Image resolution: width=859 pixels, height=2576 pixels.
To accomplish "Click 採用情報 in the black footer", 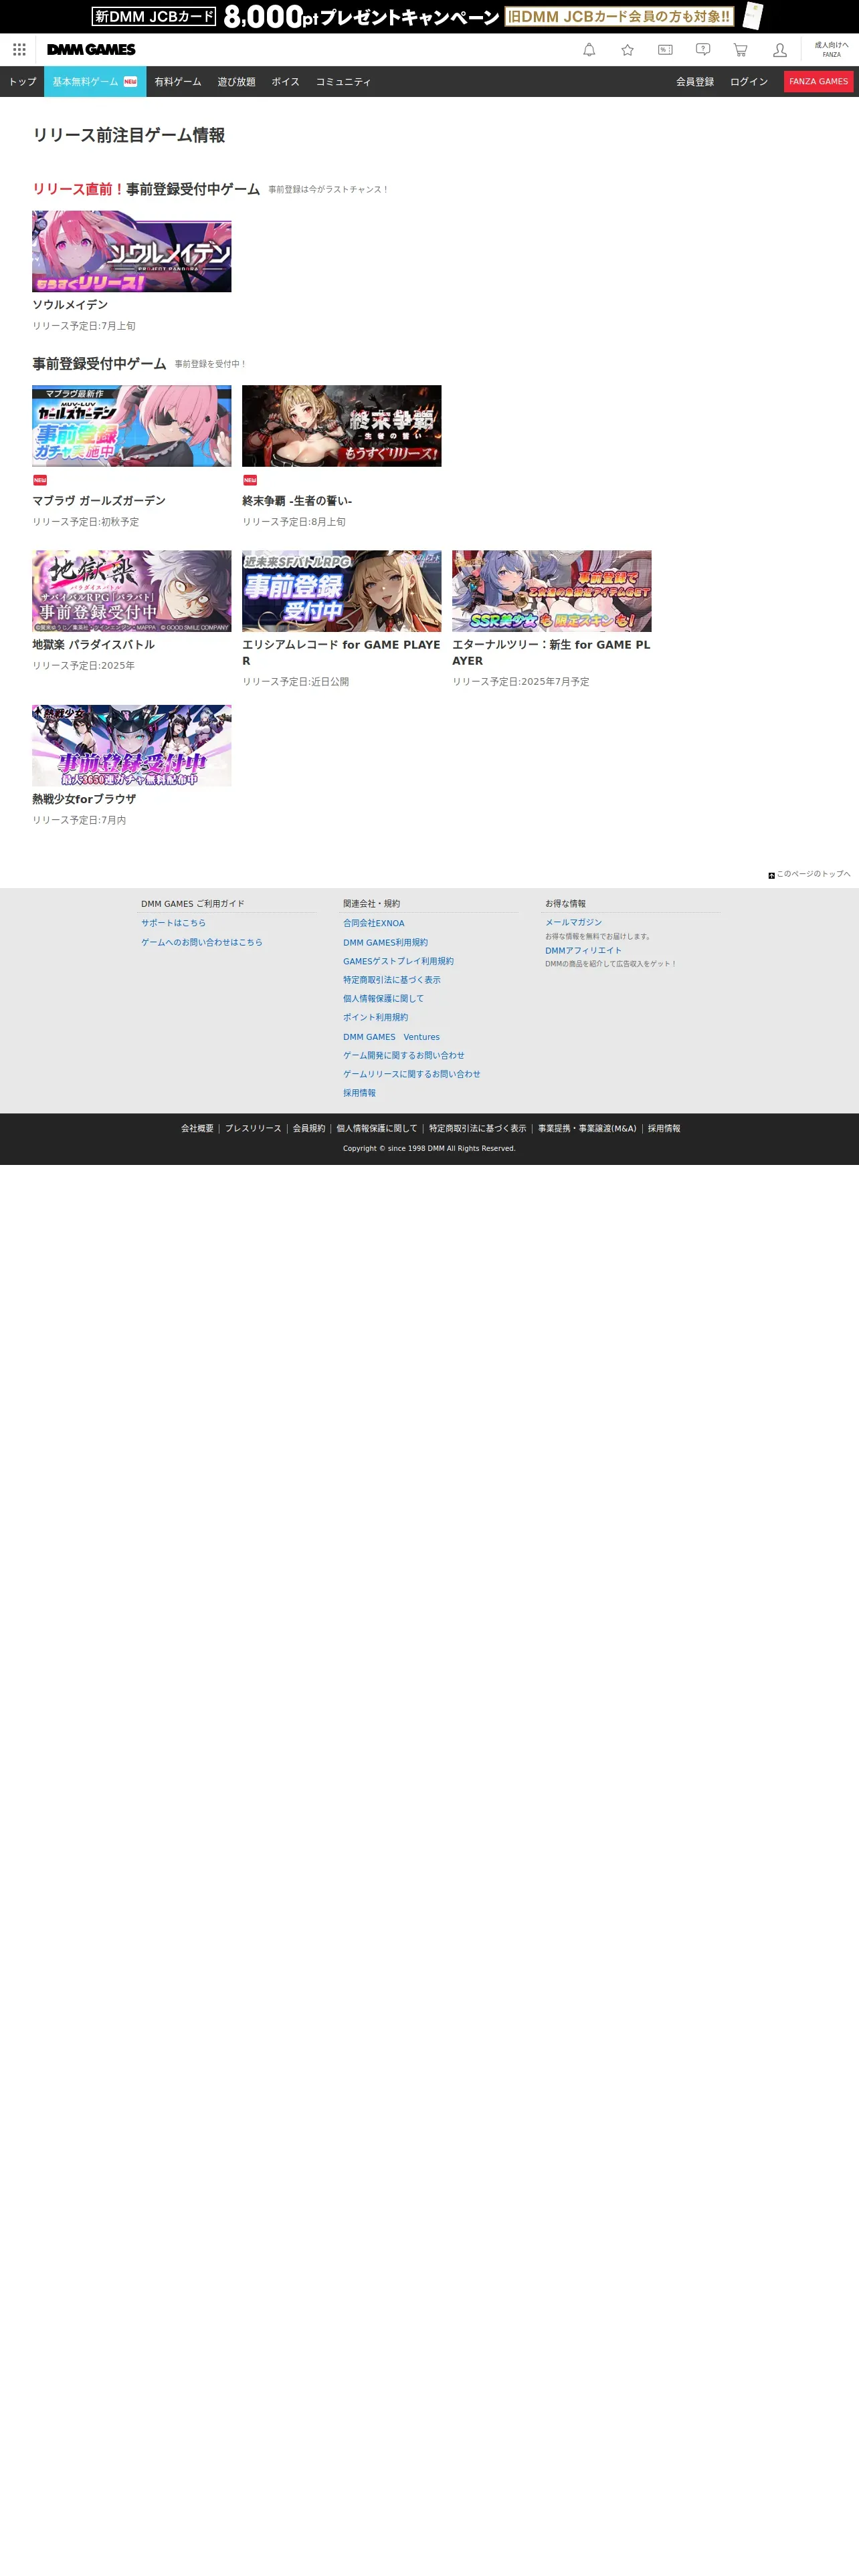I will 664,1128.
